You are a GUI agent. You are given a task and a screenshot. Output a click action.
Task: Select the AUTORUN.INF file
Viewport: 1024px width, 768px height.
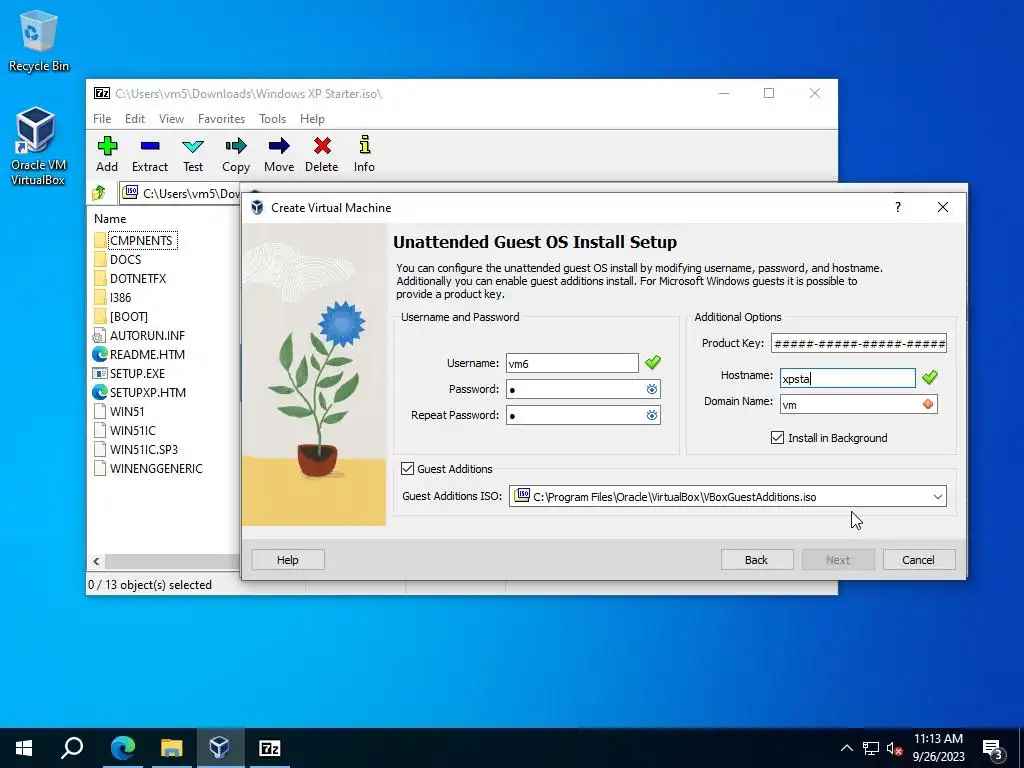(147, 335)
